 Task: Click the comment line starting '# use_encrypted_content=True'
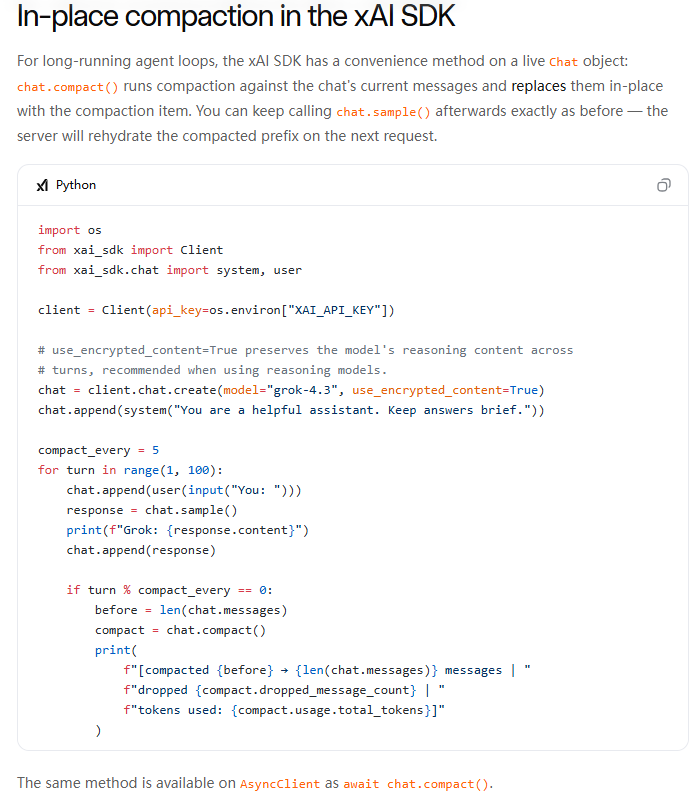pyautogui.click(x=306, y=350)
